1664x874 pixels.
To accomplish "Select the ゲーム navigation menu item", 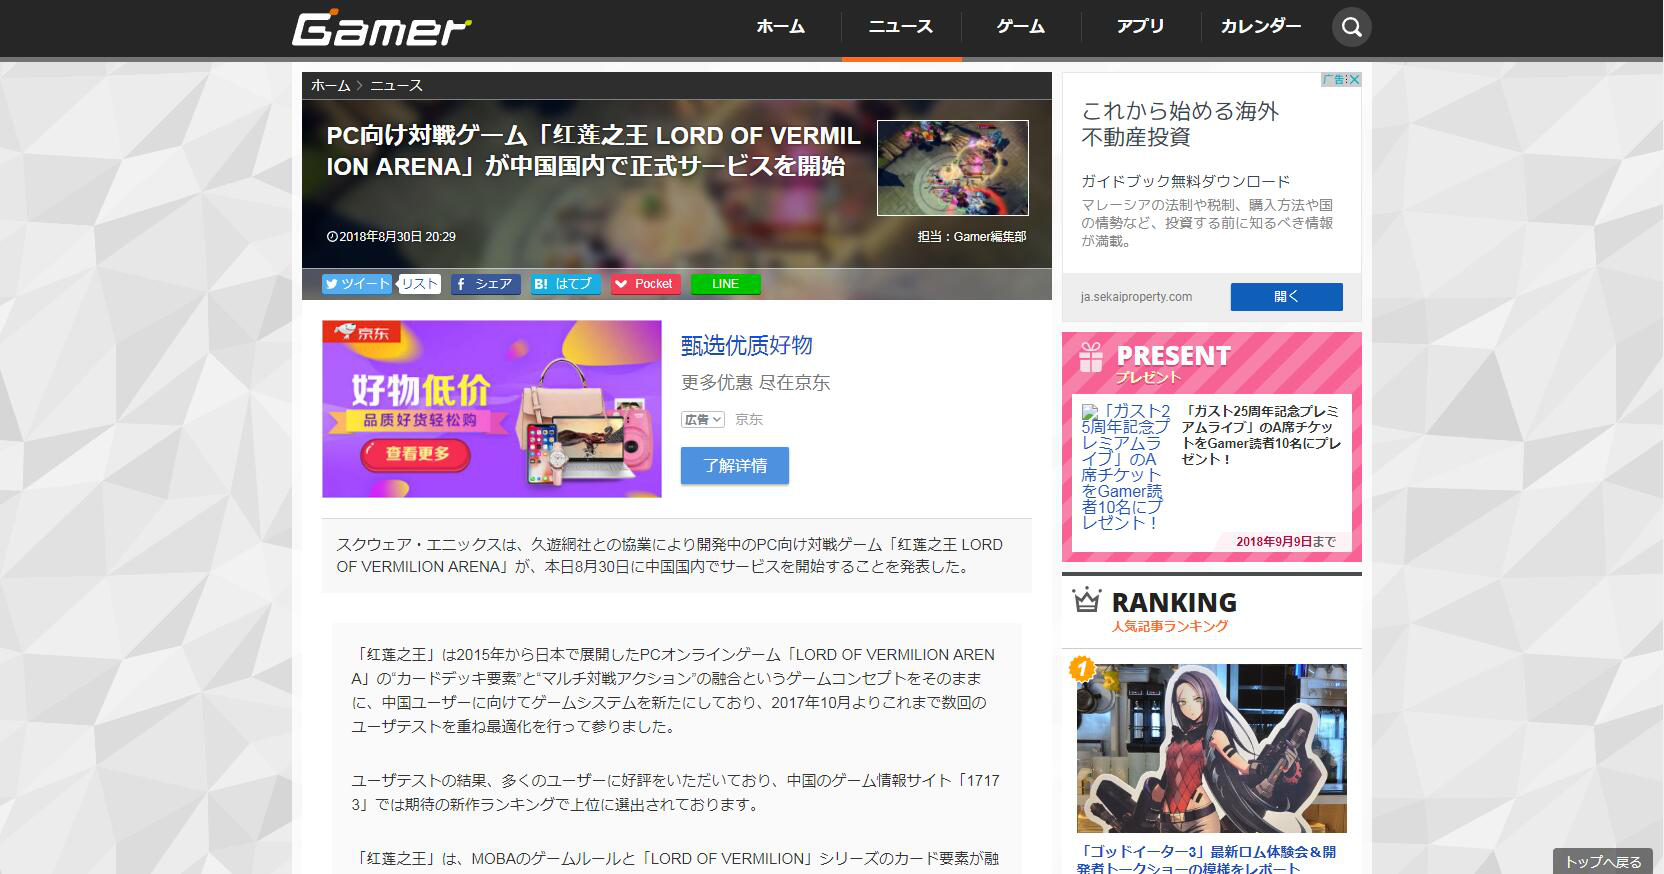I will [1020, 27].
